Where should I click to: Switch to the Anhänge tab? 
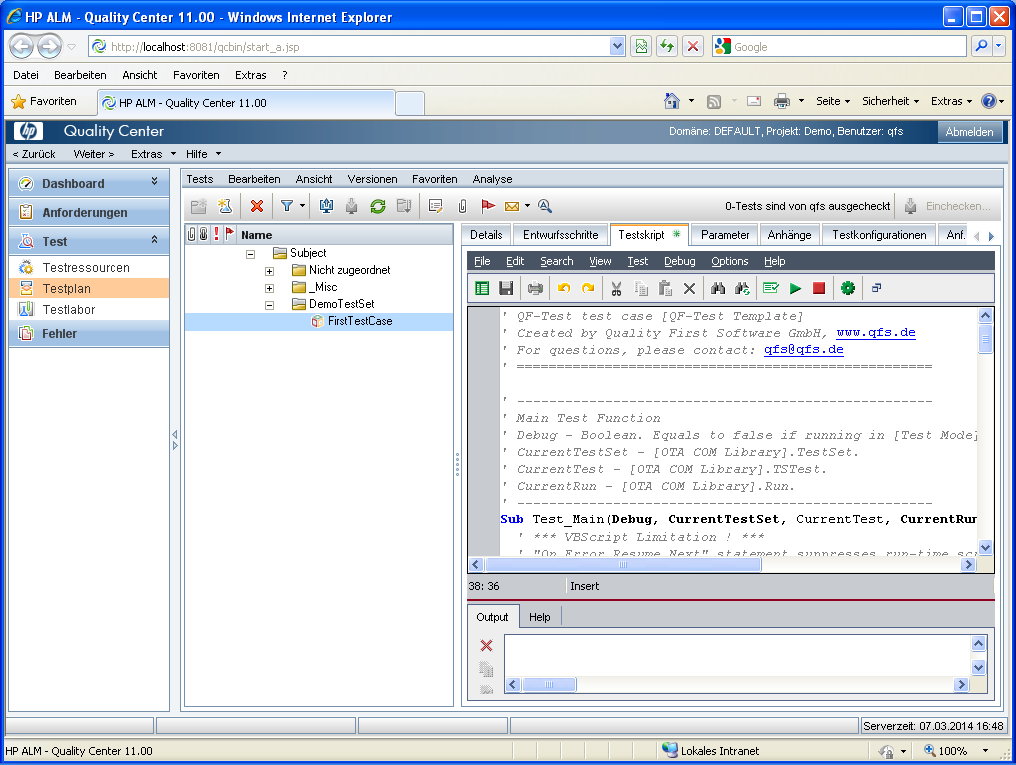[x=789, y=234]
